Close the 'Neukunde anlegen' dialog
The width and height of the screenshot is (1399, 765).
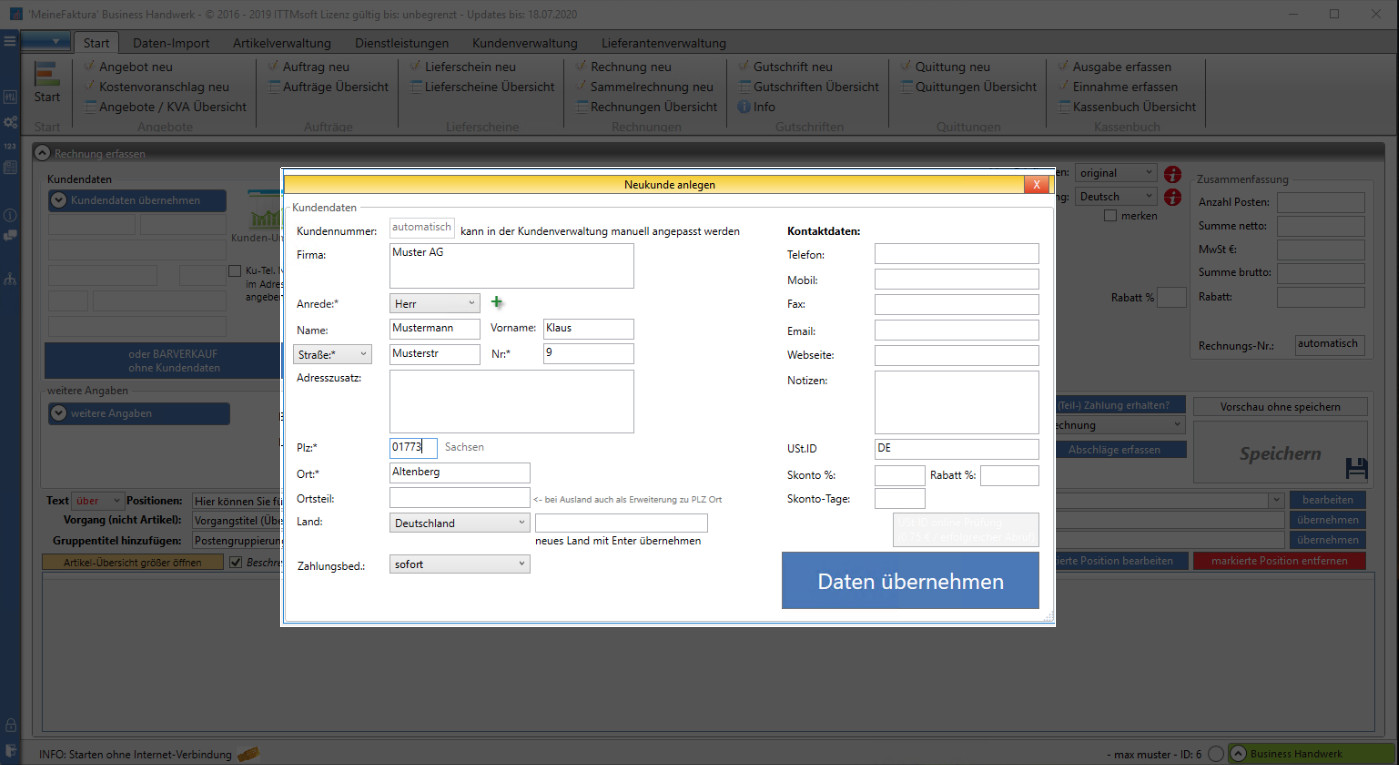(x=1037, y=185)
